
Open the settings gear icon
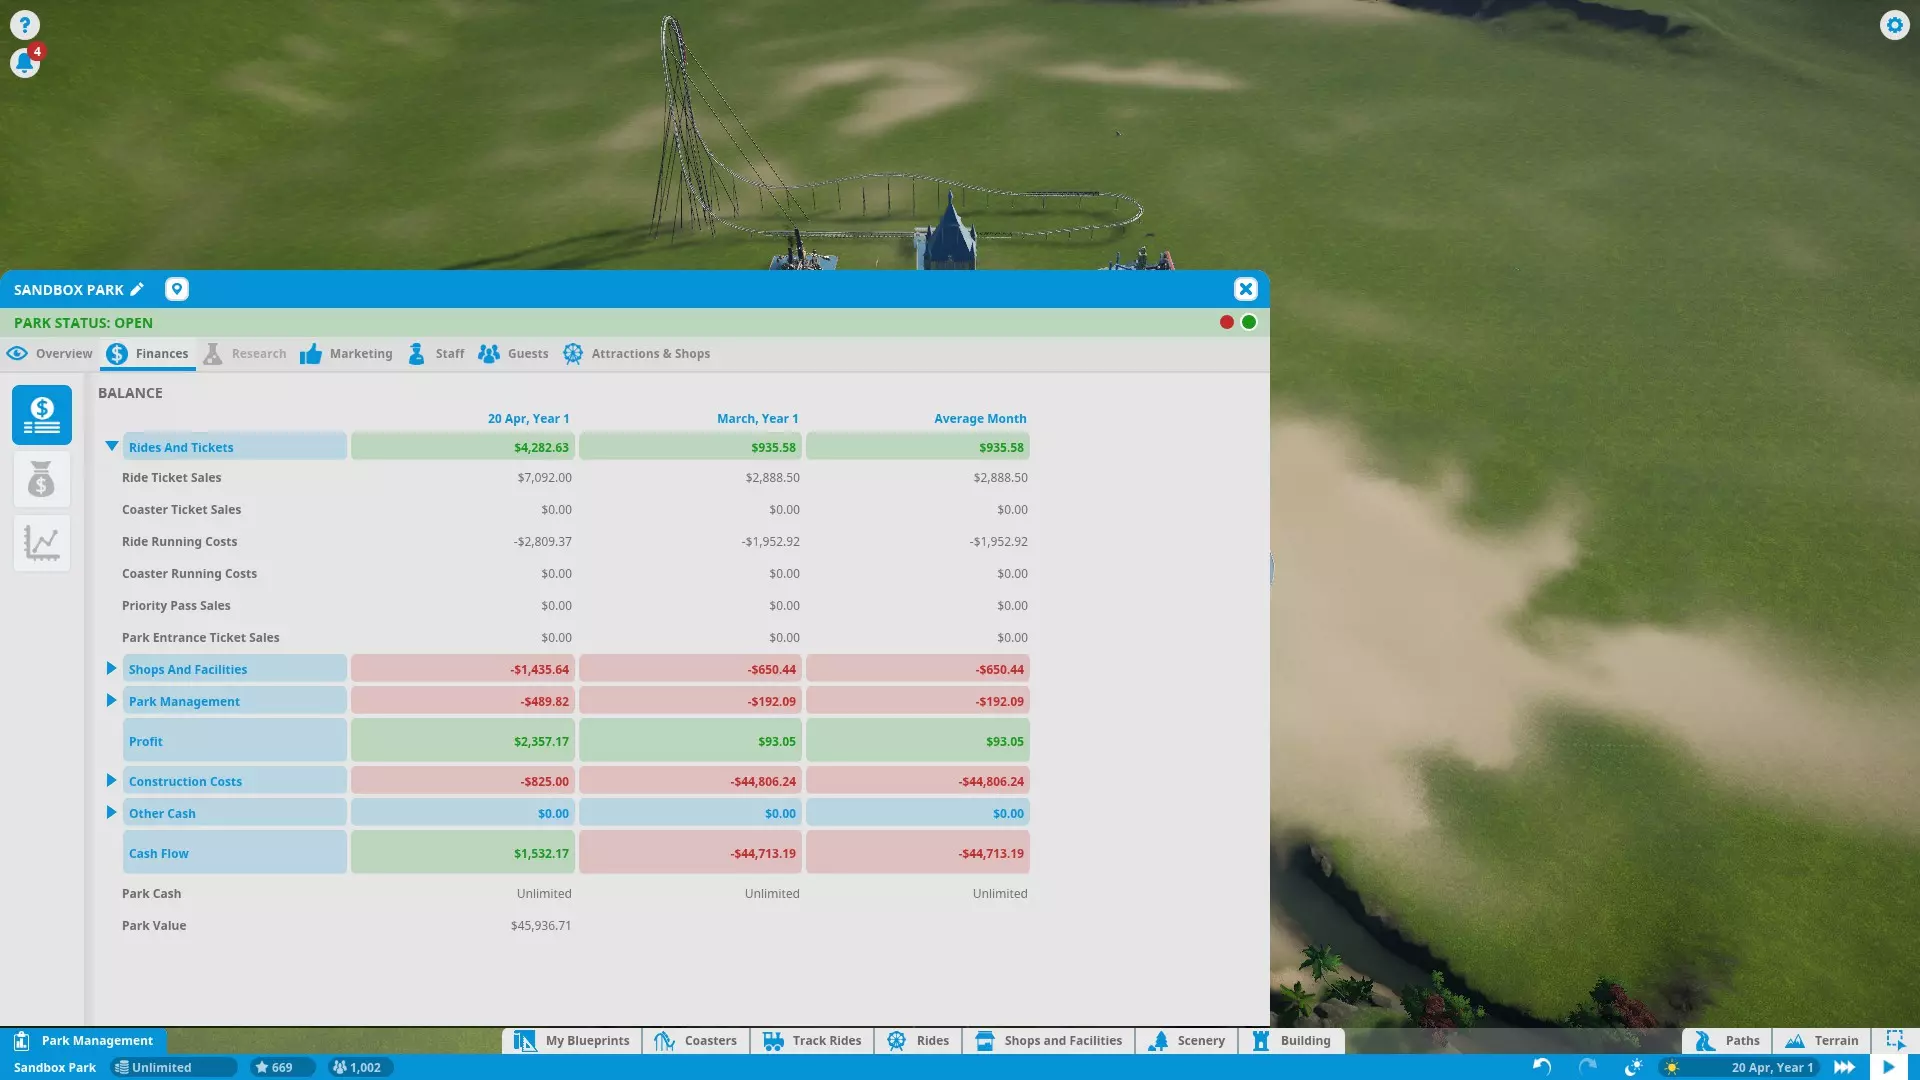tap(1894, 24)
